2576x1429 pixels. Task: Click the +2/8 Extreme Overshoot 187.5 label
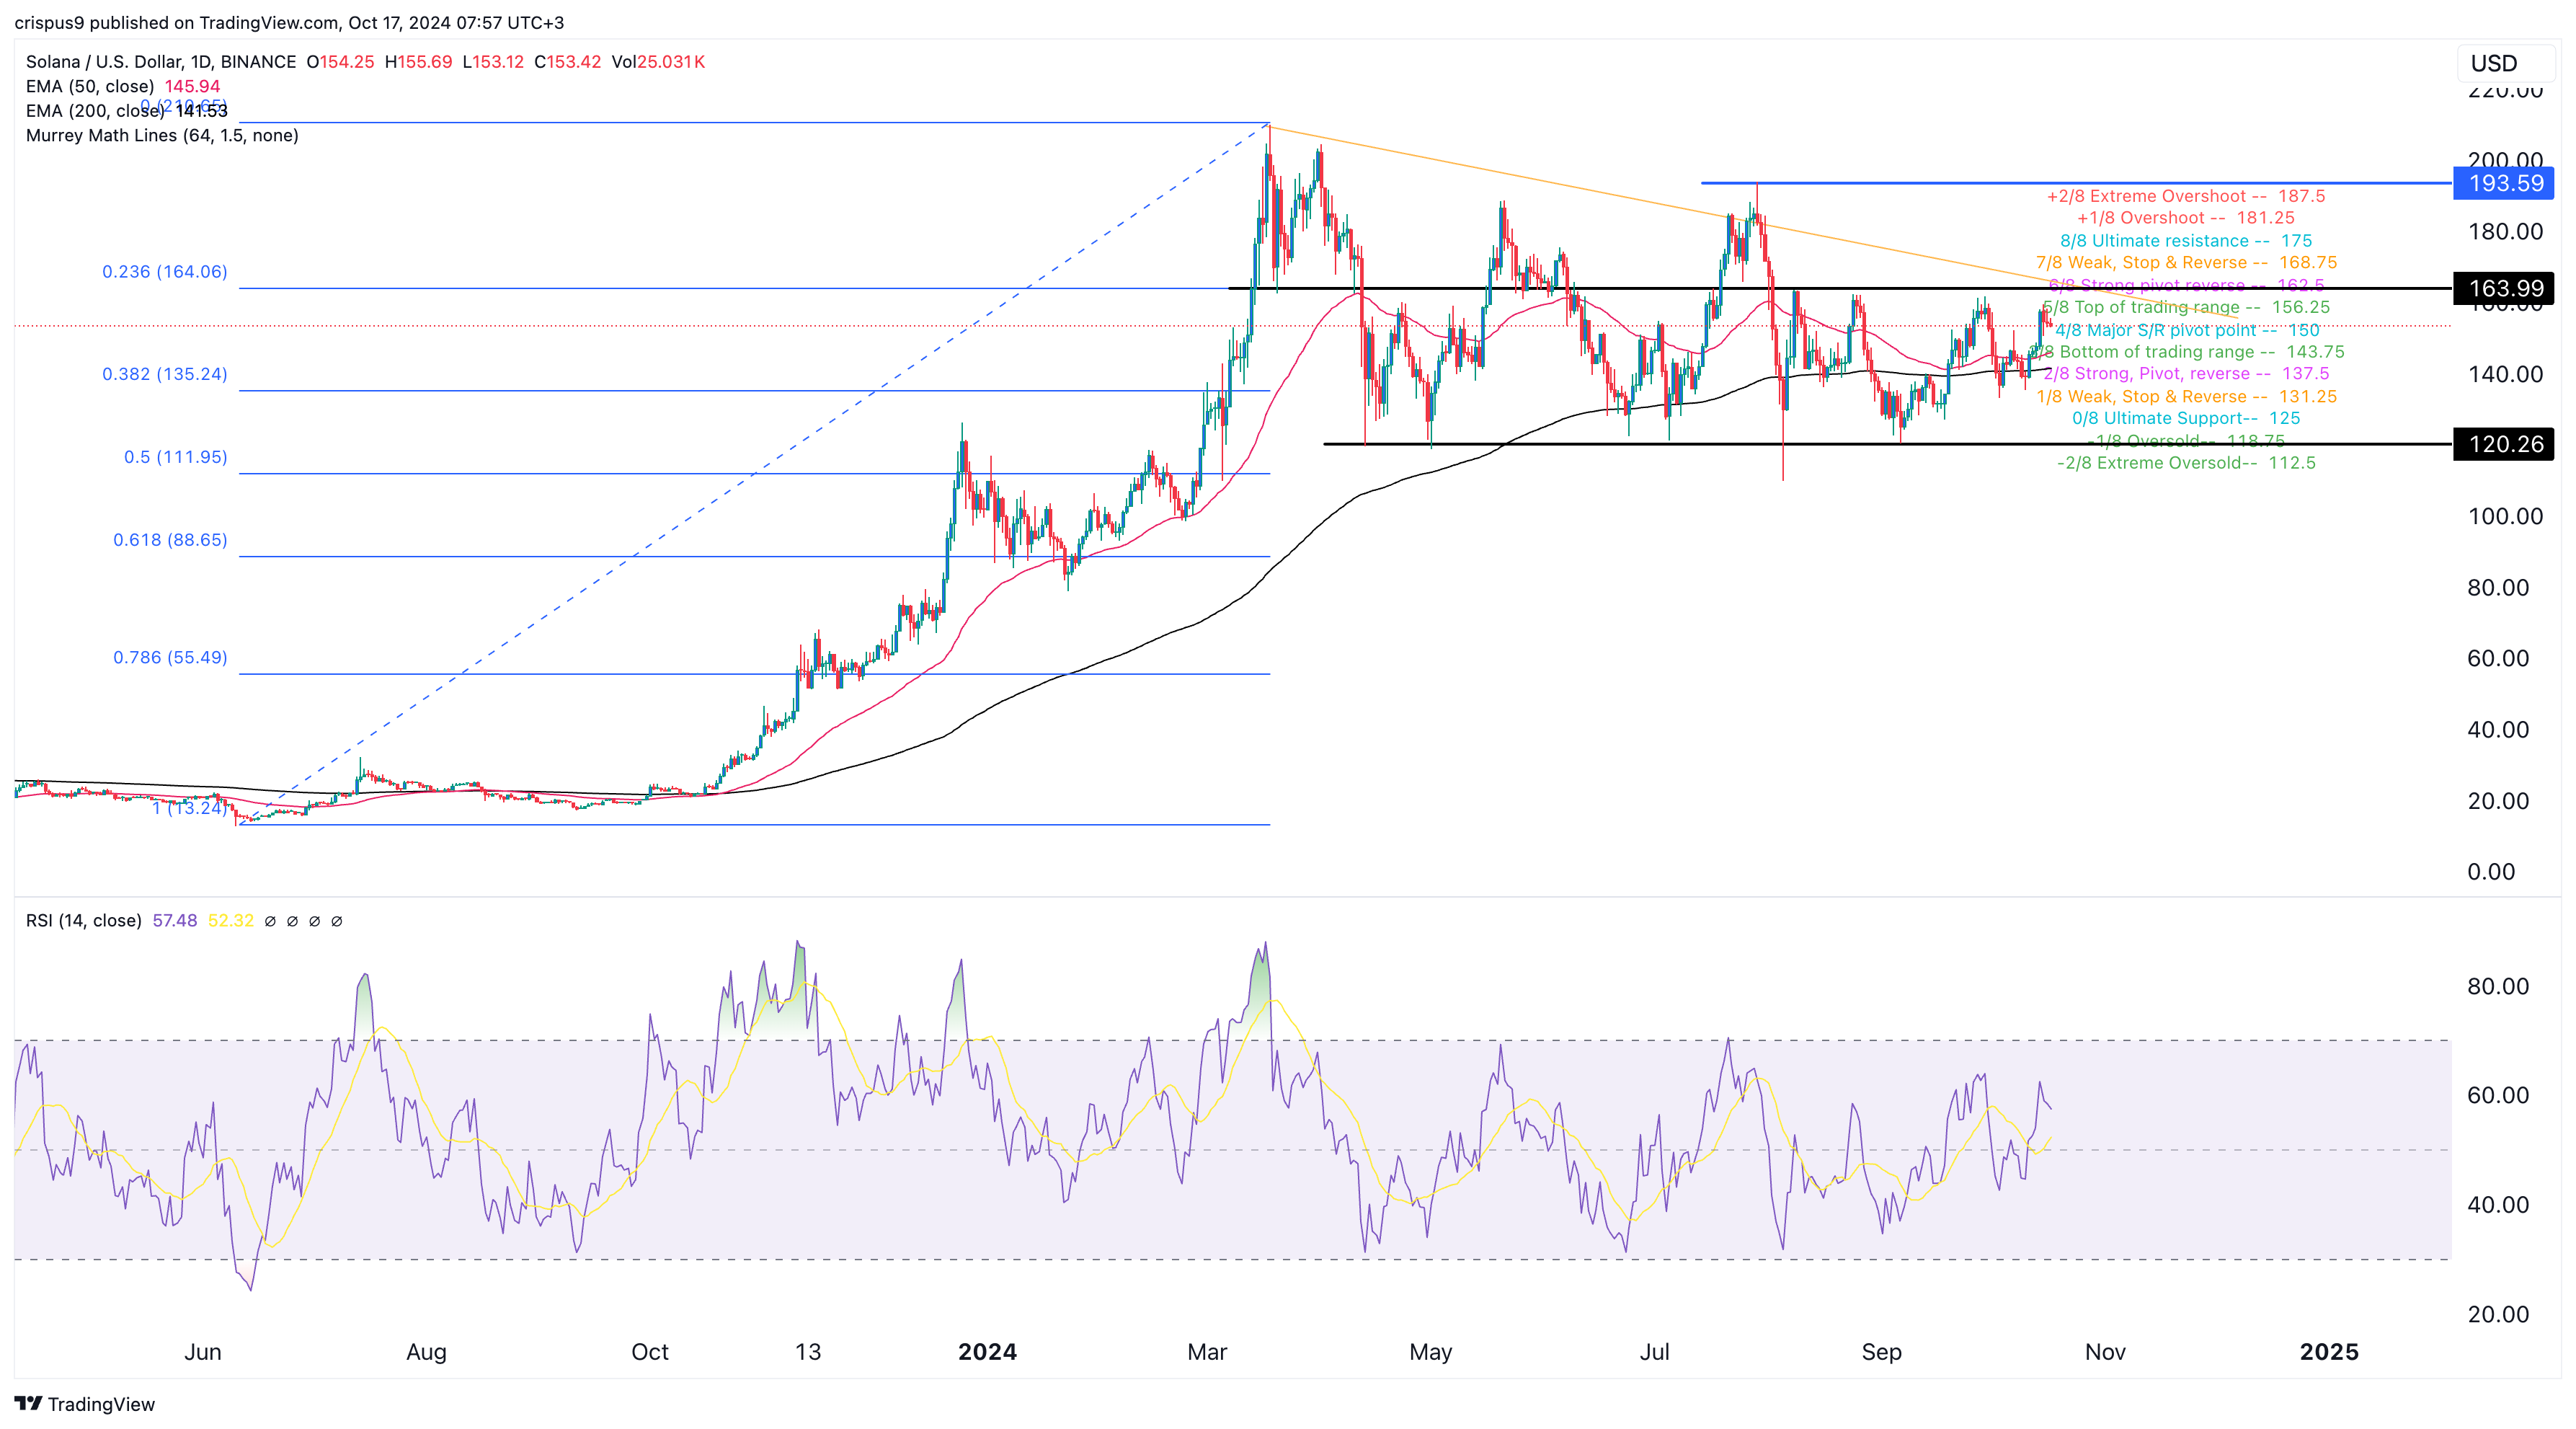tap(2186, 196)
